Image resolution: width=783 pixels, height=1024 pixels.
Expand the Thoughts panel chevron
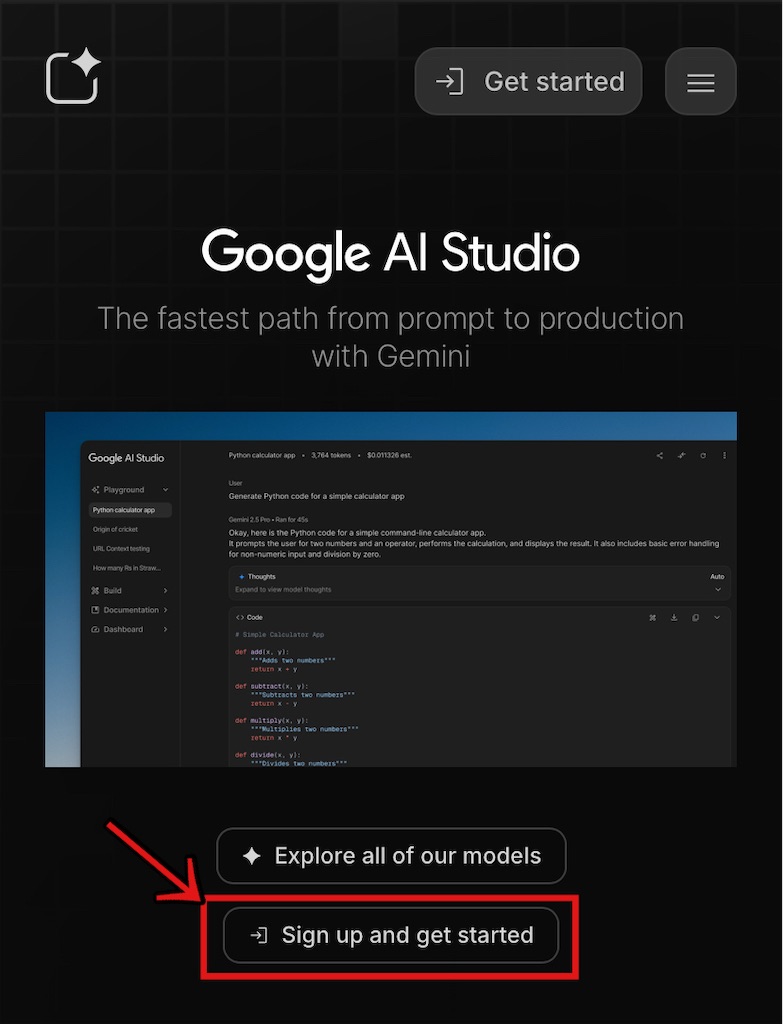718,589
